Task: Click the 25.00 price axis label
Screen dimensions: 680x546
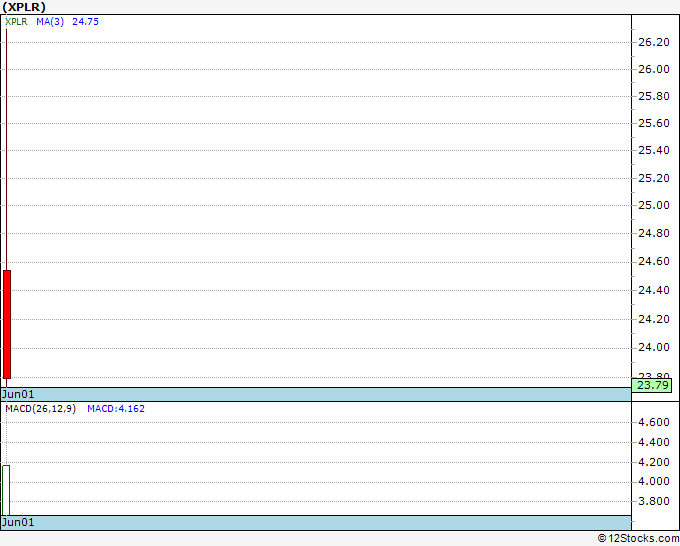Action: pos(654,205)
